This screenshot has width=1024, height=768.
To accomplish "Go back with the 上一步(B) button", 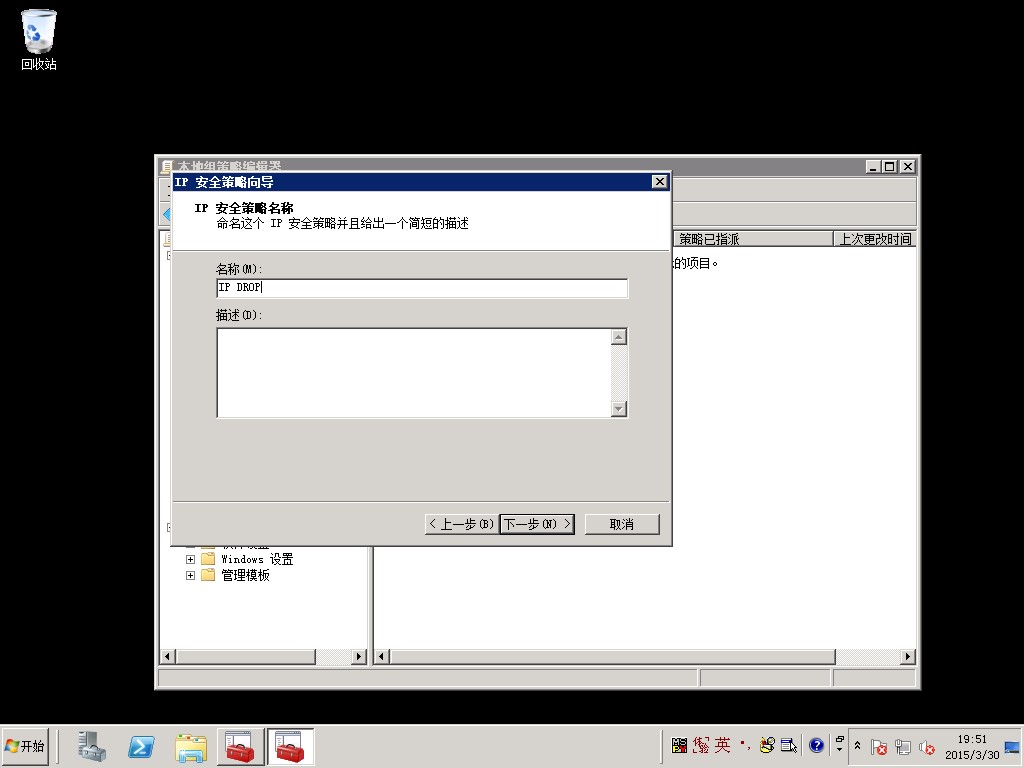I will 461,524.
